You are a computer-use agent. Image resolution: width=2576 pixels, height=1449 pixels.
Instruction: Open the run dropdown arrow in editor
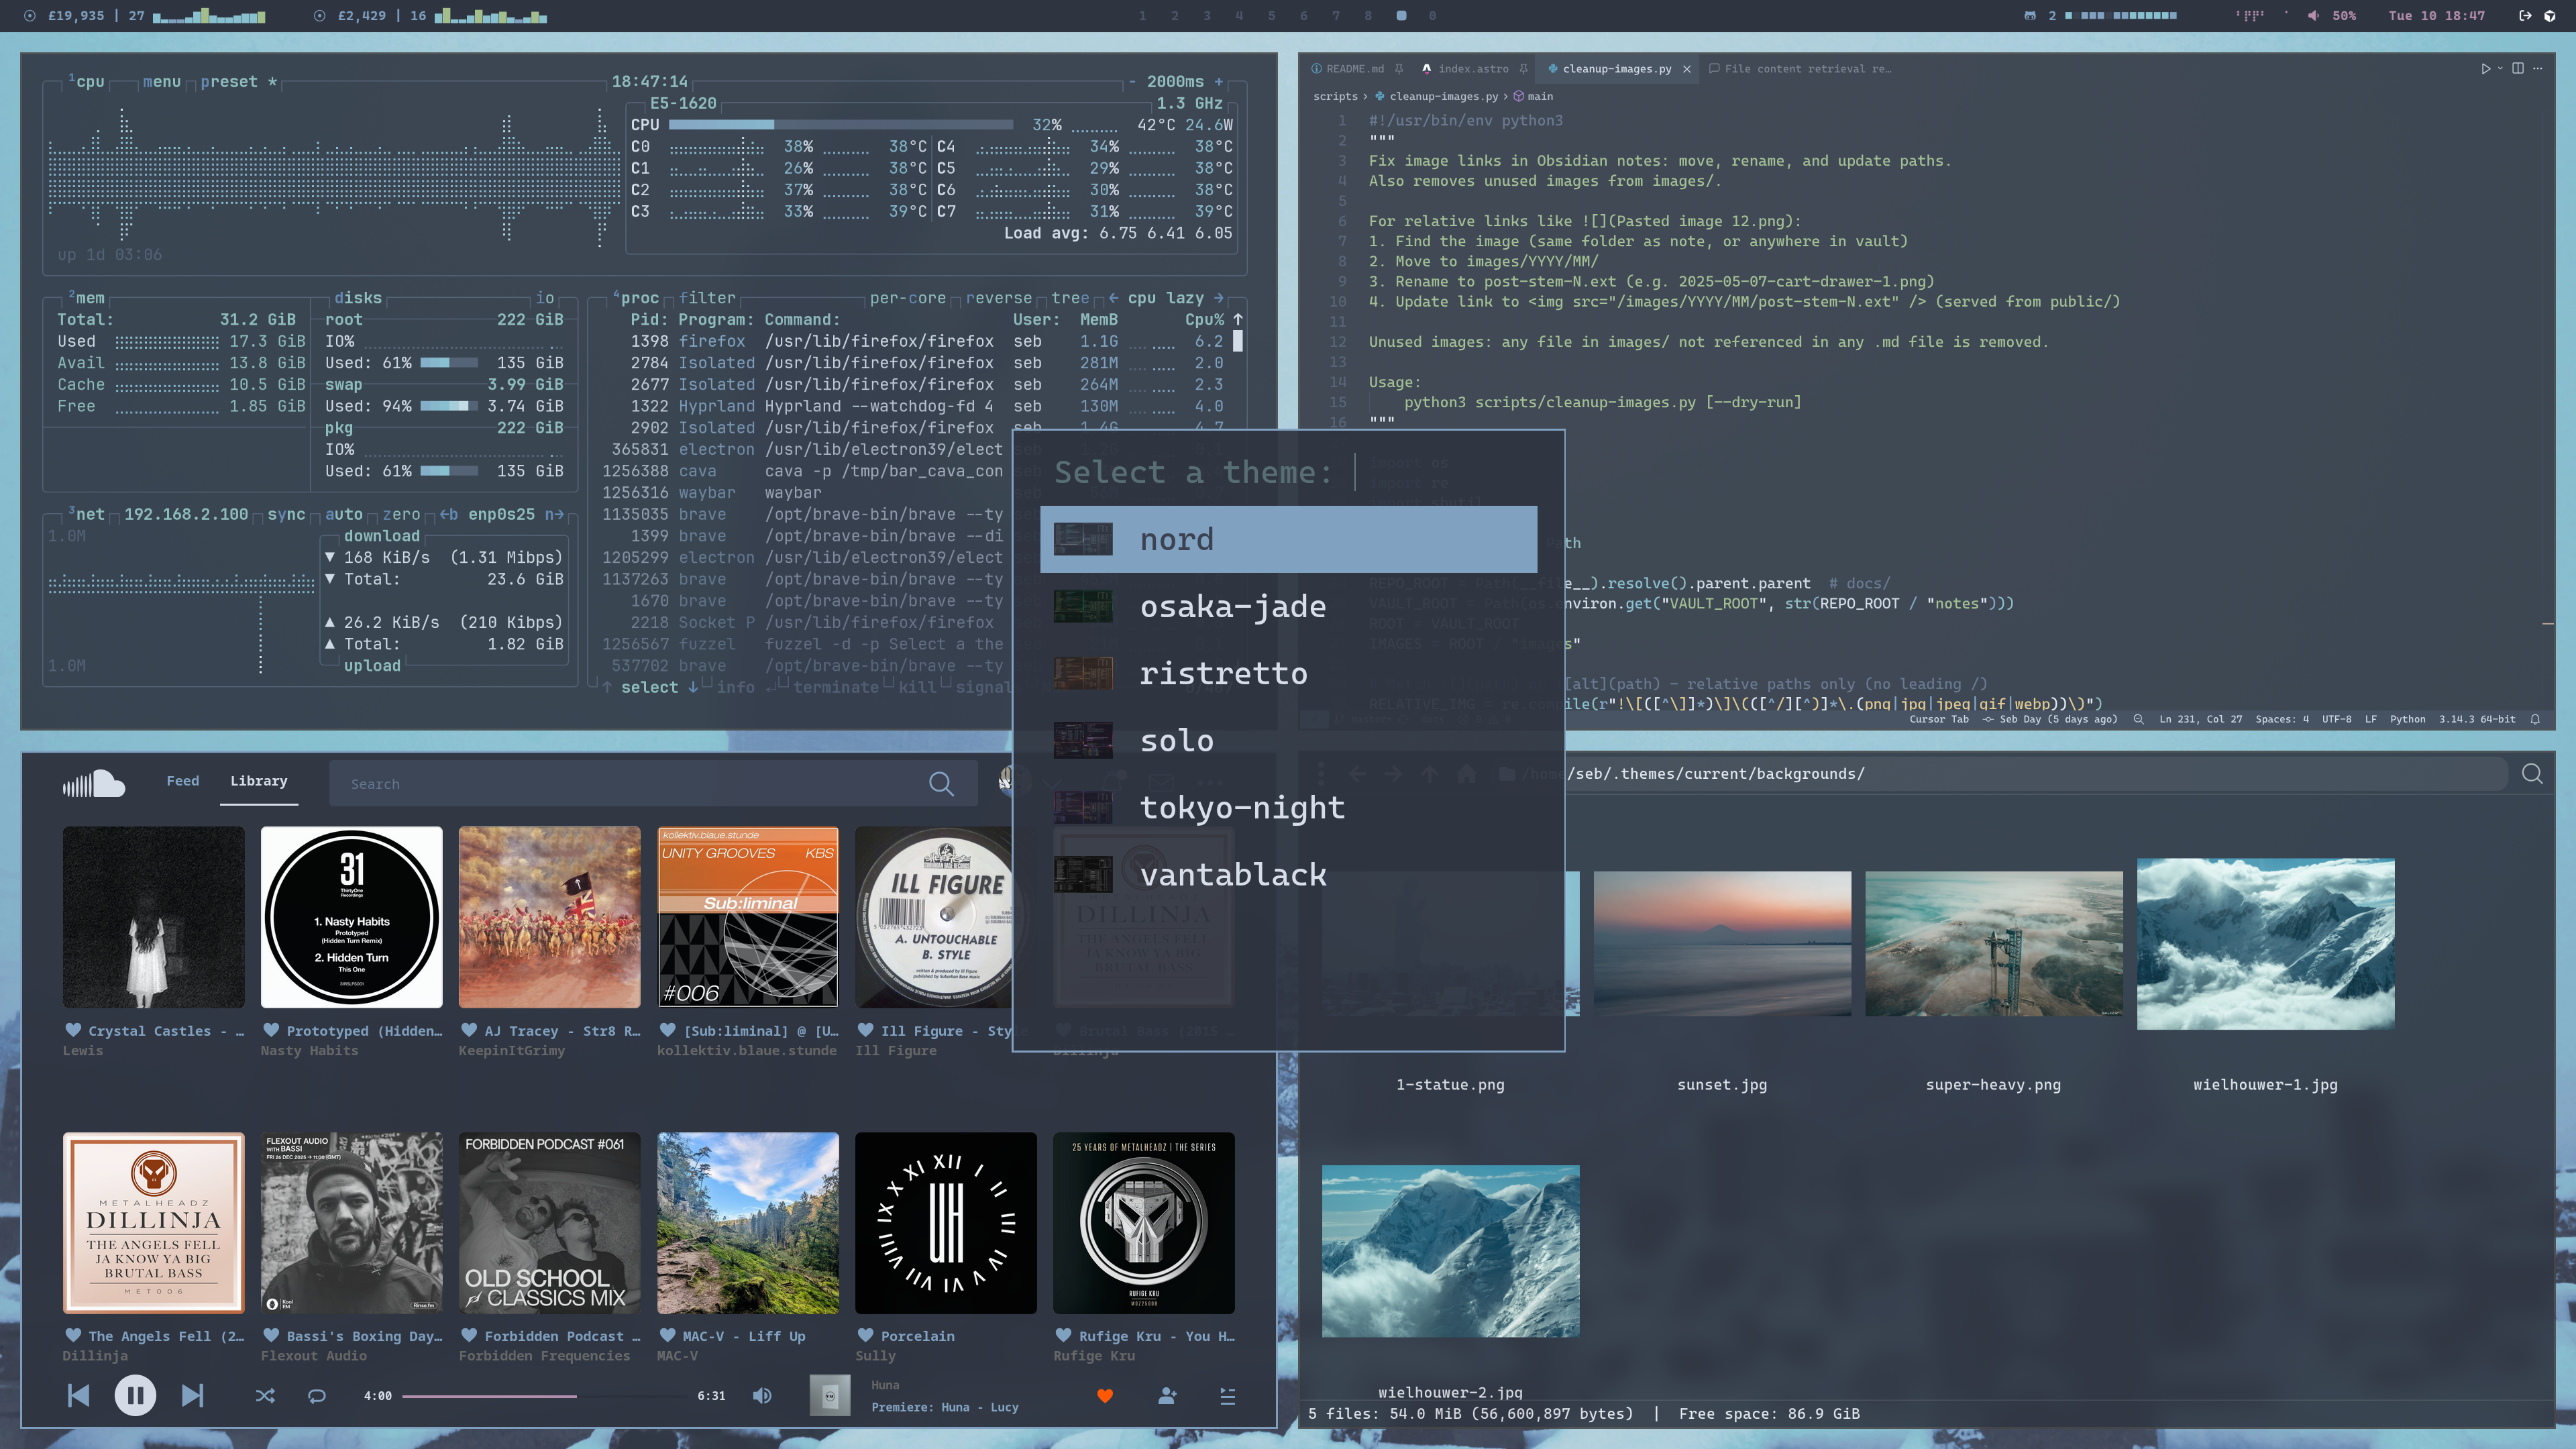2500,69
